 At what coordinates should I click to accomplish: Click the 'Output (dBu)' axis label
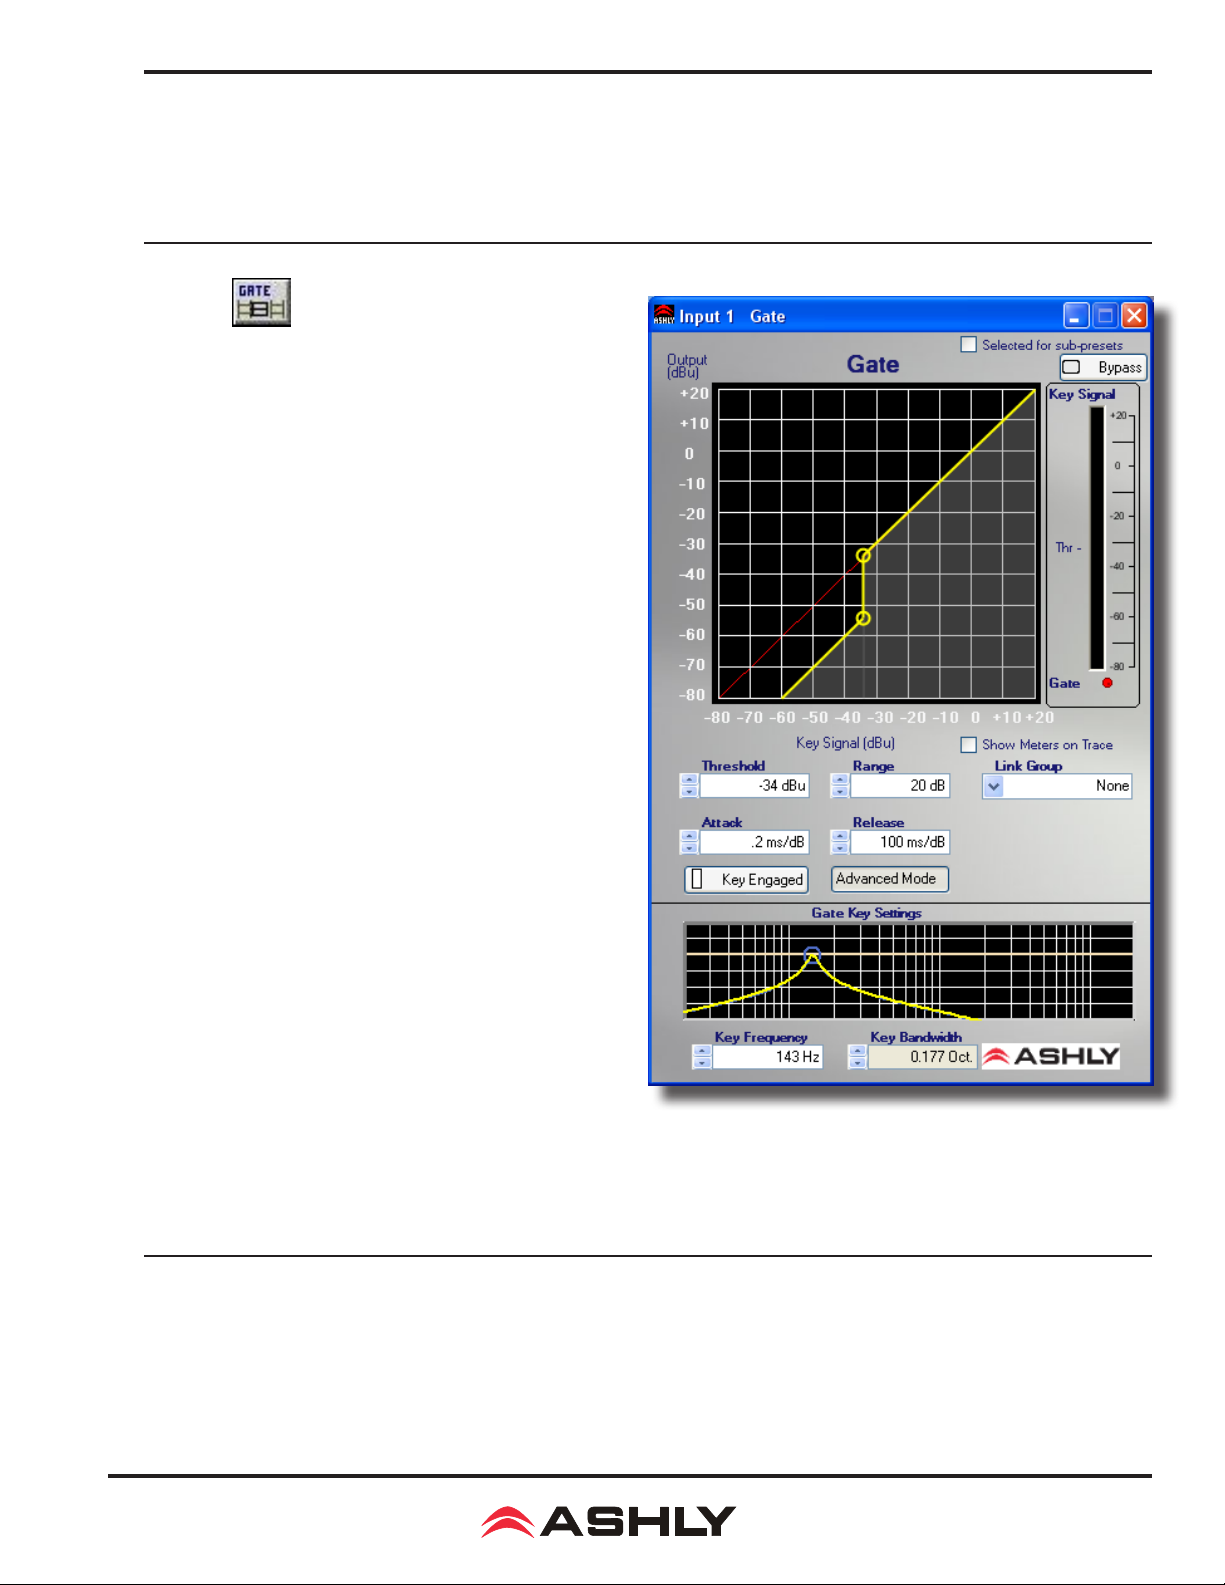tap(687, 366)
